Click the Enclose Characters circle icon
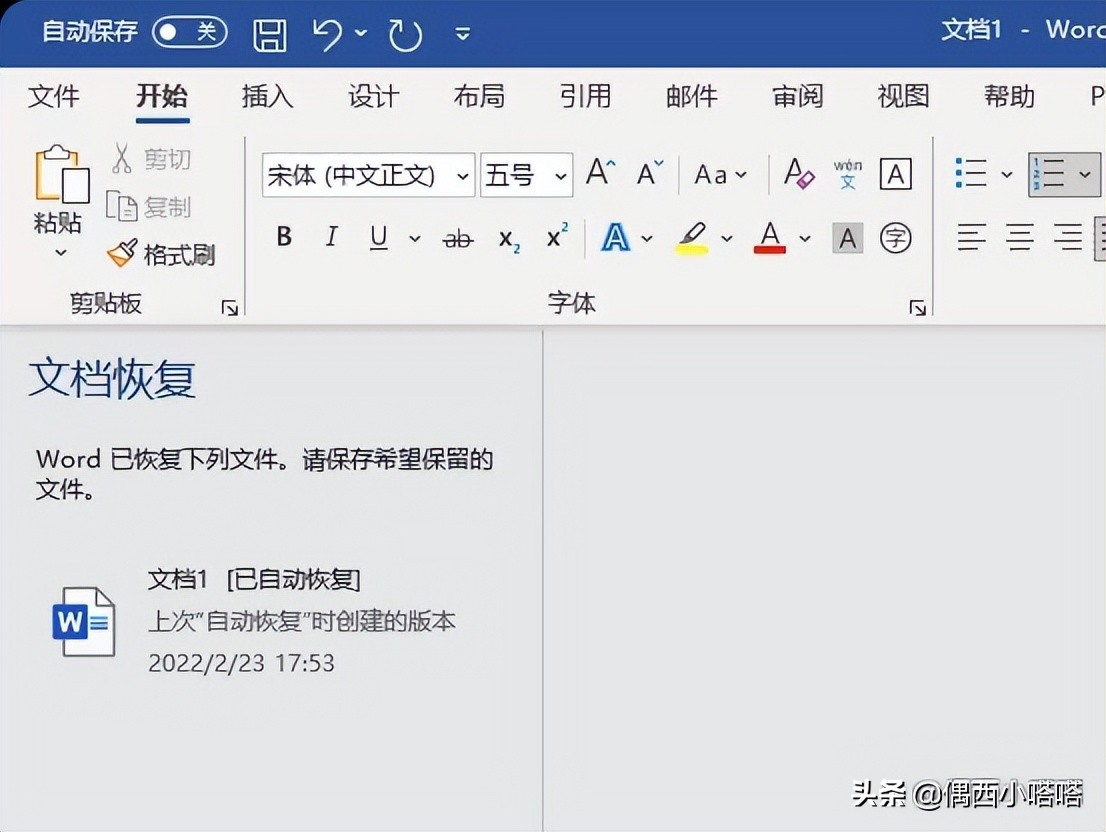The height and width of the screenshot is (832, 1106). coord(895,238)
